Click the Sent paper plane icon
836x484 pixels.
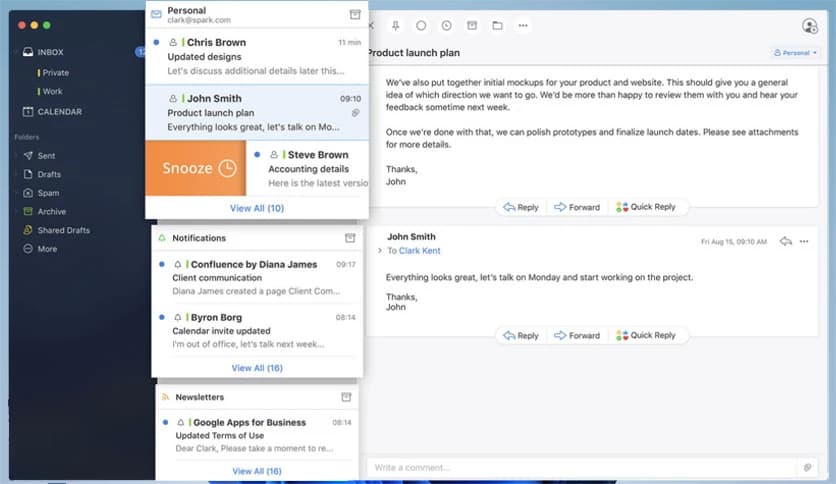[x=28, y=156]
